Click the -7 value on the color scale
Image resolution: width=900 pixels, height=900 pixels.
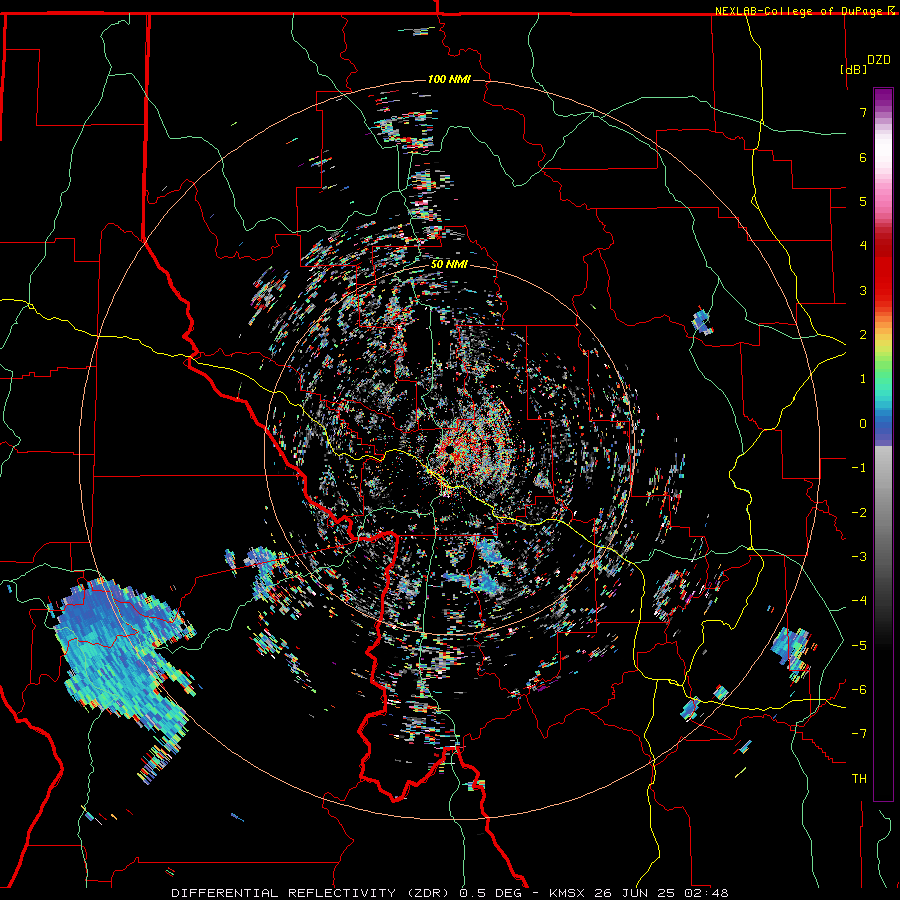[x=859, y=734]
